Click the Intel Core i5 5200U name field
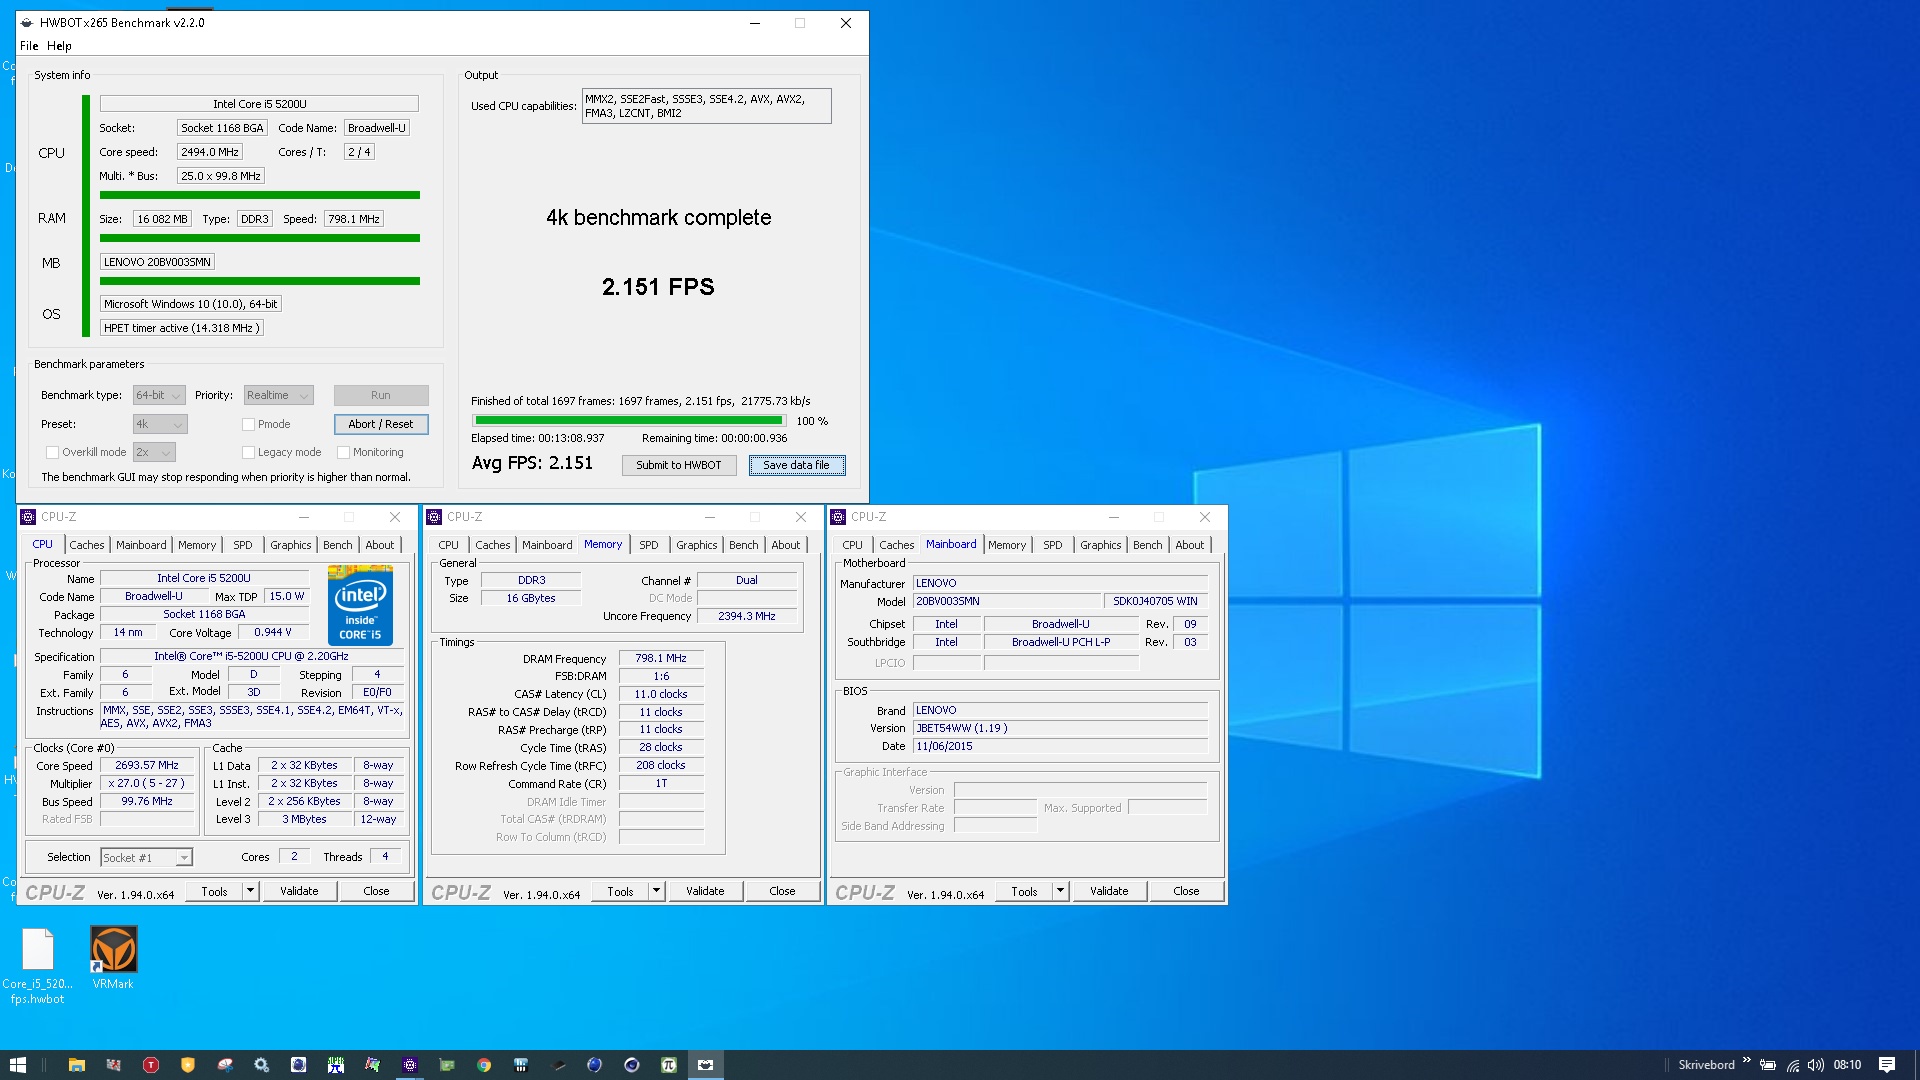 (x=259, y=104)
